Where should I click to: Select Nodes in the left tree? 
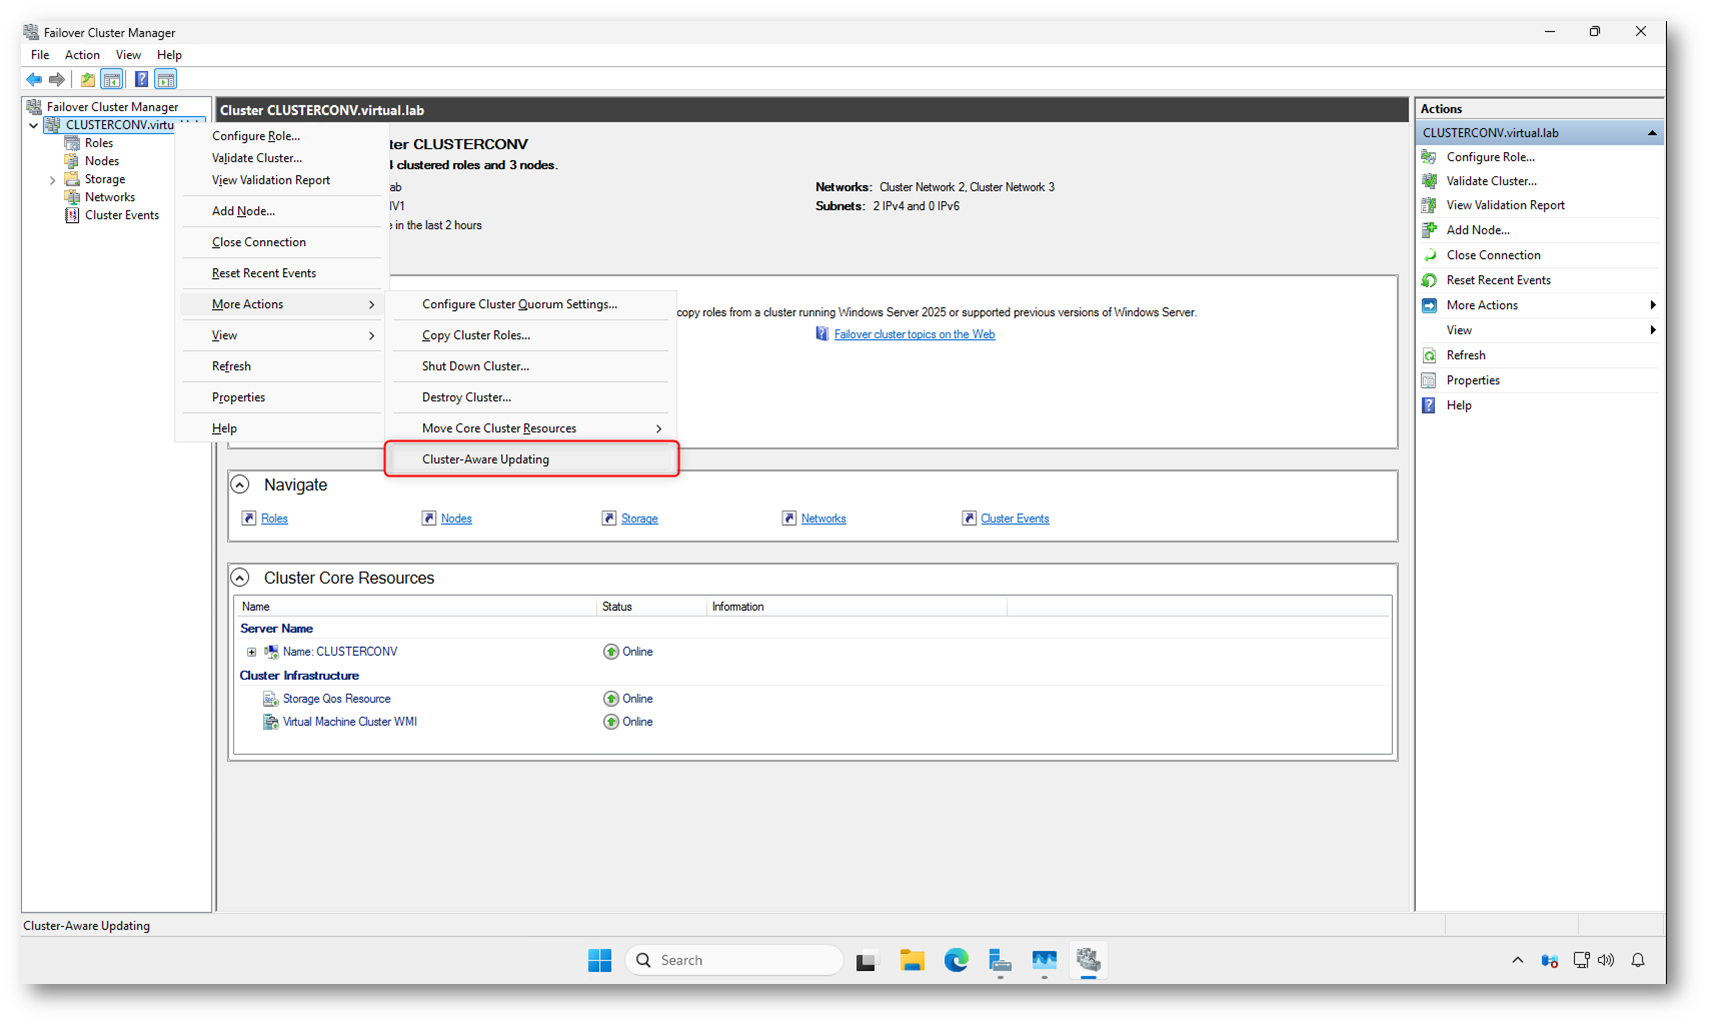101,161
